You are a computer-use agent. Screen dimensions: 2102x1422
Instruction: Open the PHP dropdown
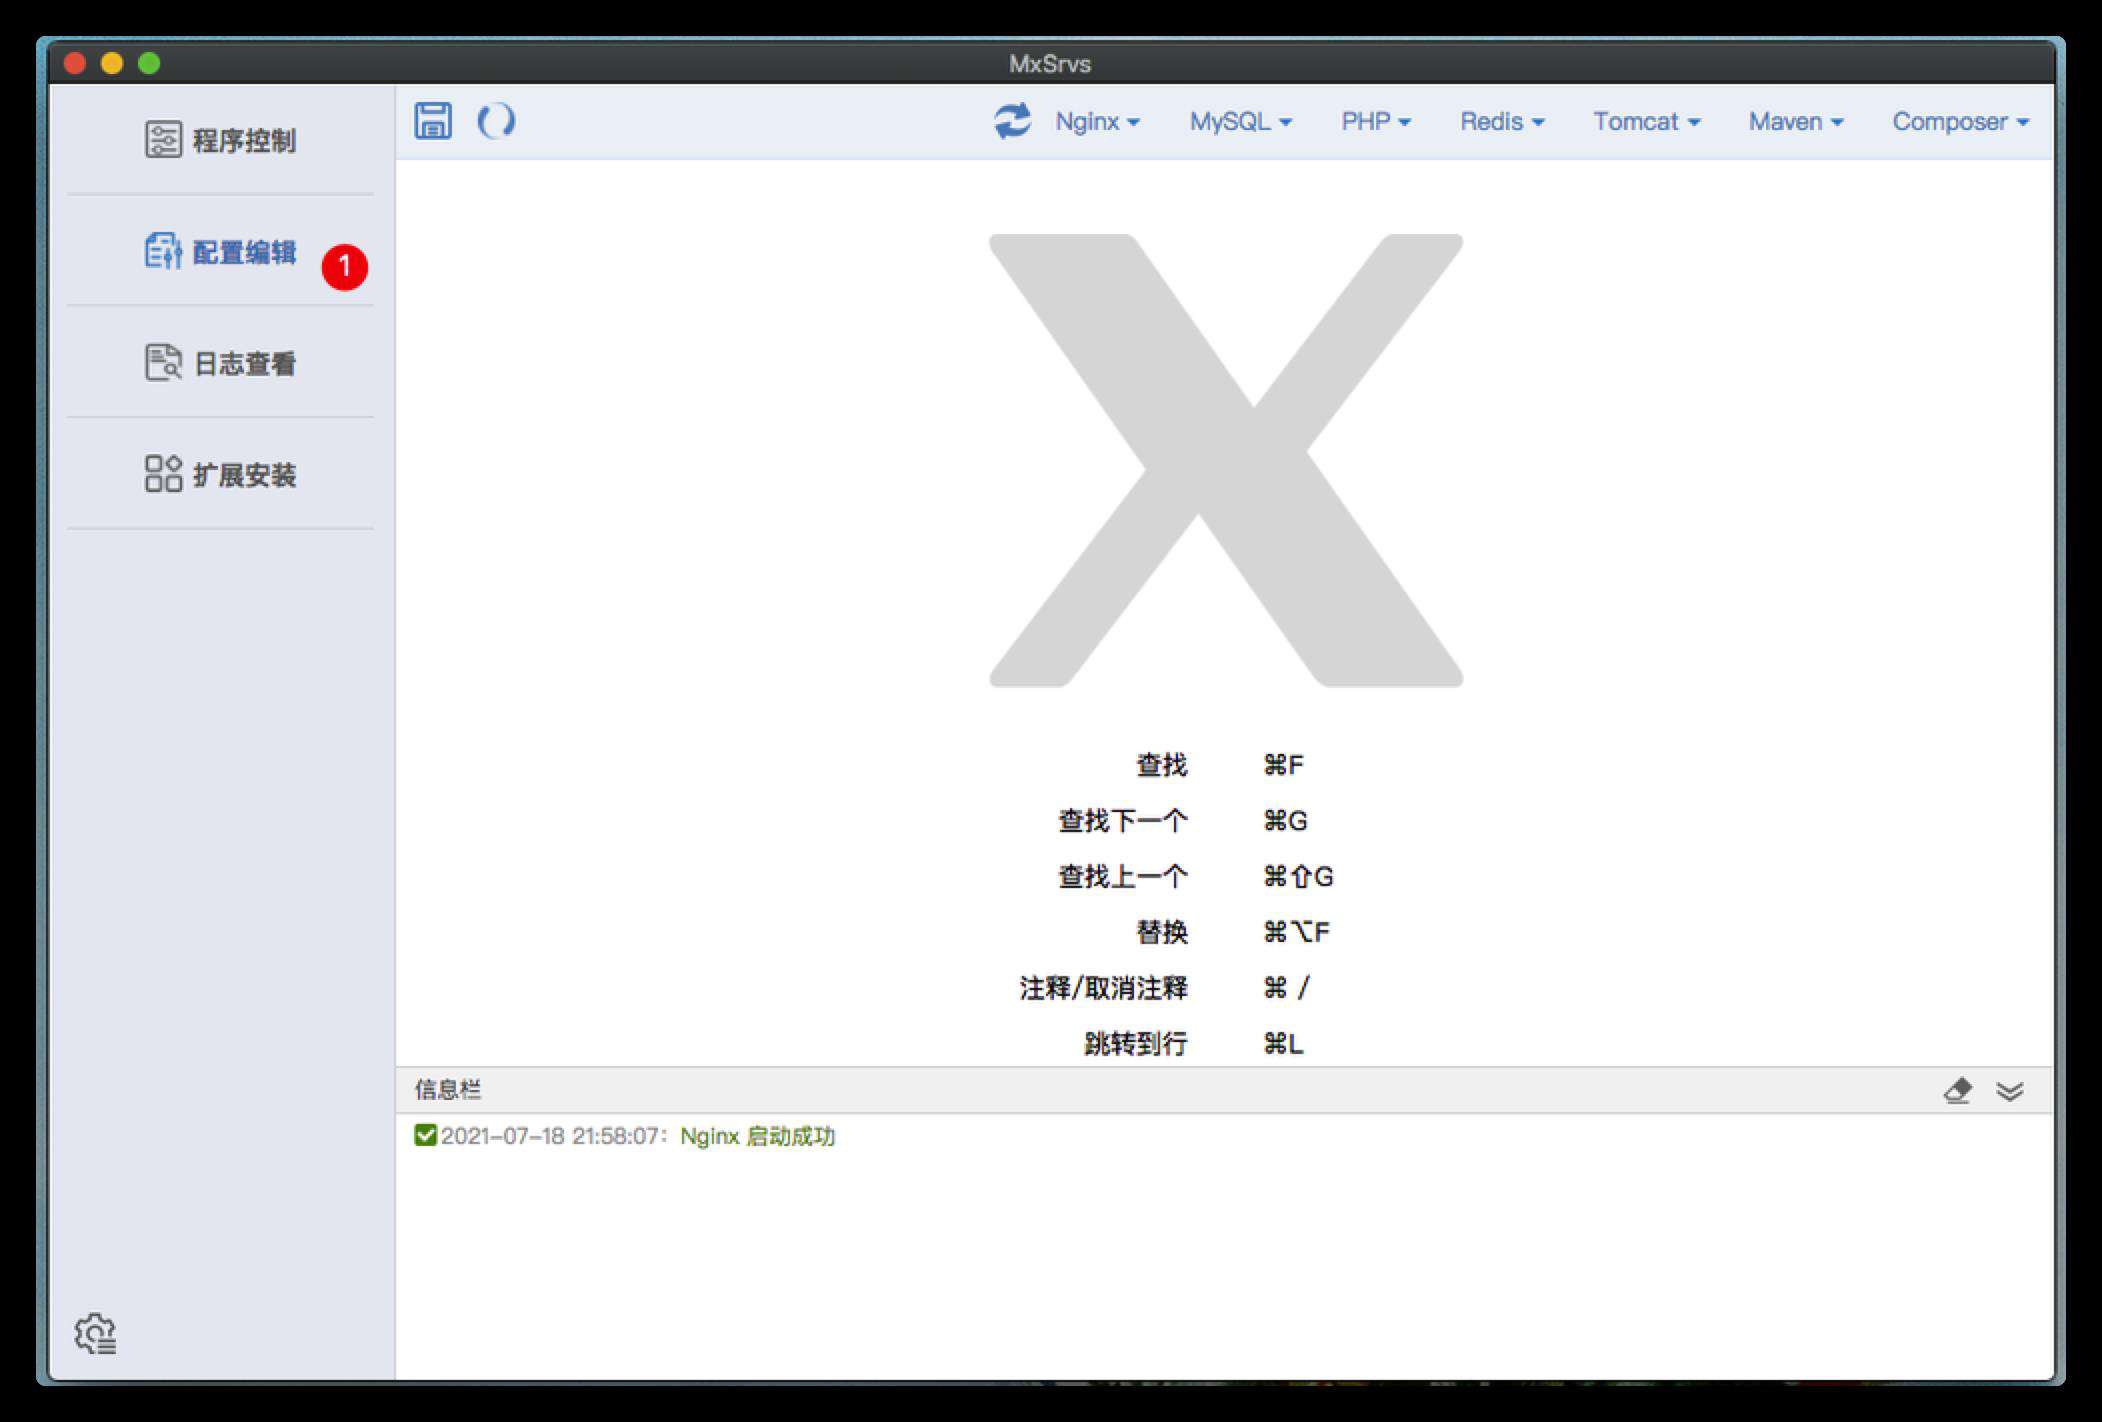click(x=1375, y=122)
